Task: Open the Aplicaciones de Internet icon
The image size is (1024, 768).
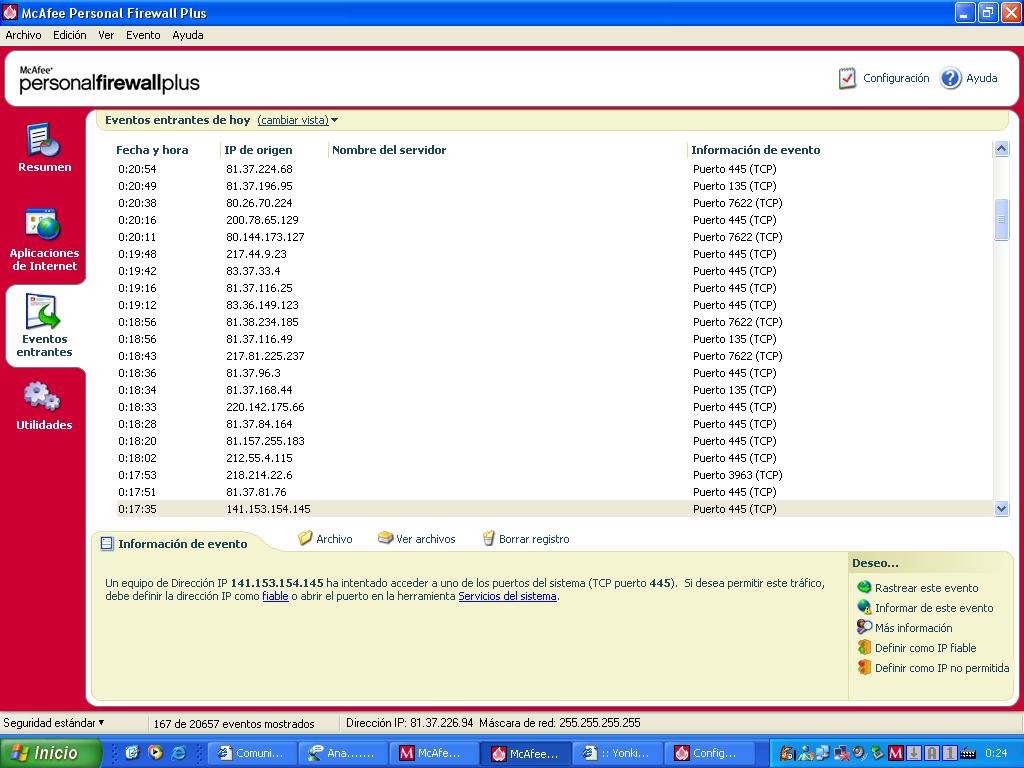Action: [x=43, y=224]
